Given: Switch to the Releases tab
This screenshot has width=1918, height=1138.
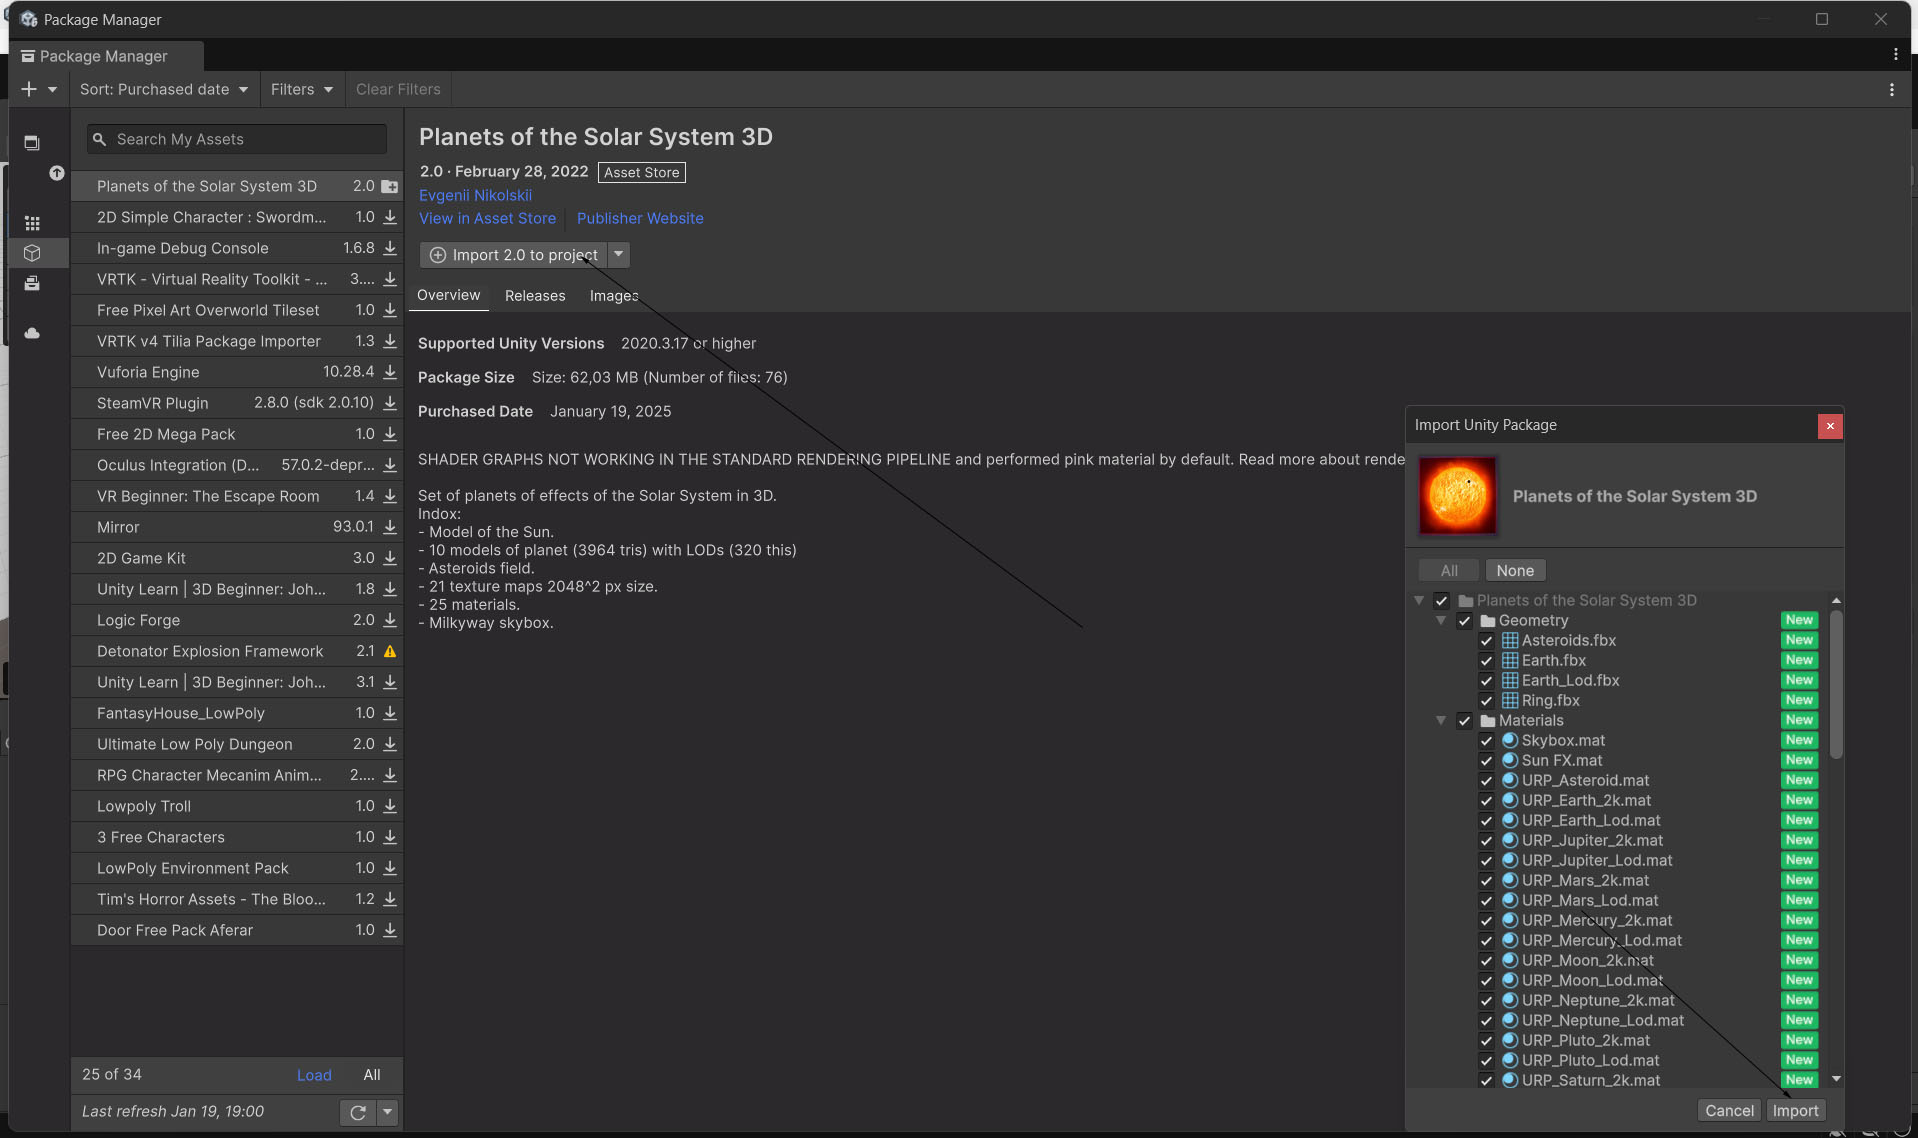Looking at the screenshot, I should [534, 296].
